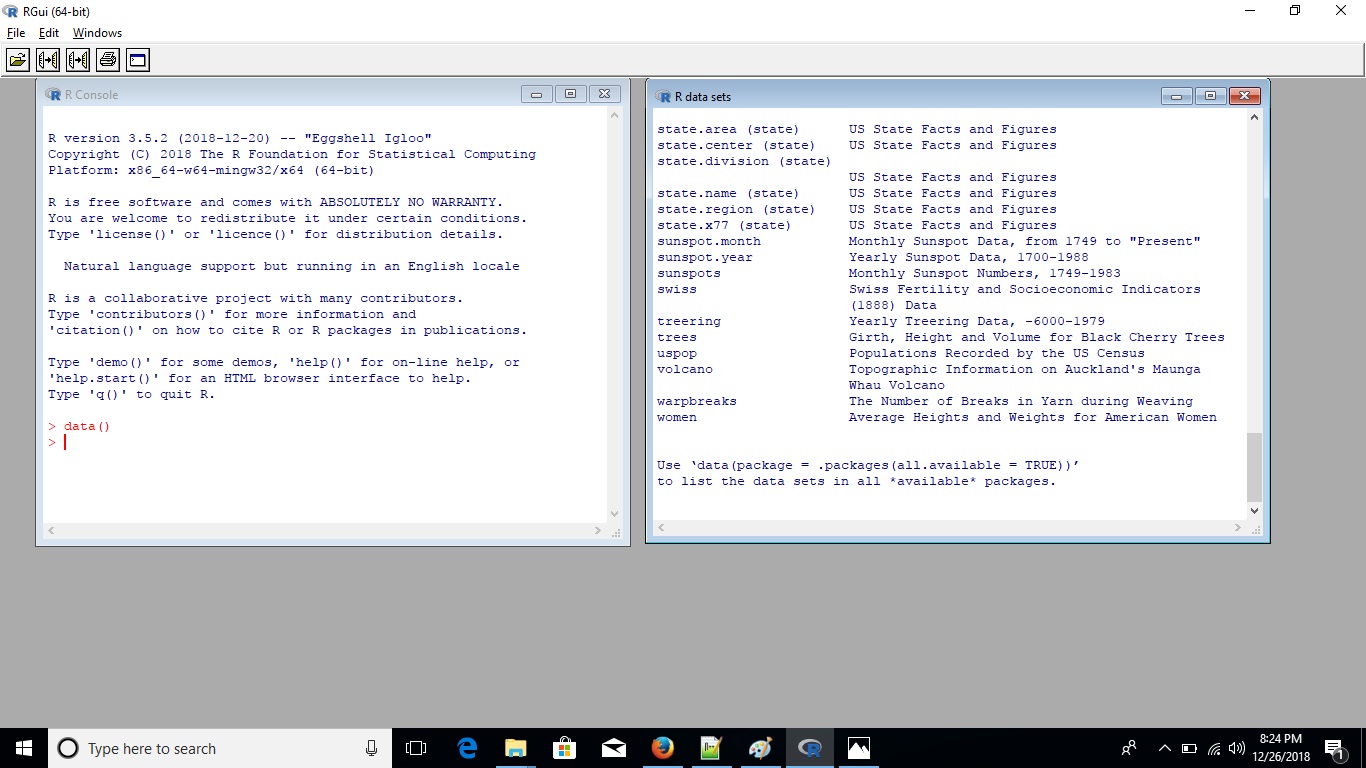Screen dimensions: 1366x768
Task: Click the 'treering' dataset entry
Action: [x=689, y=321]
